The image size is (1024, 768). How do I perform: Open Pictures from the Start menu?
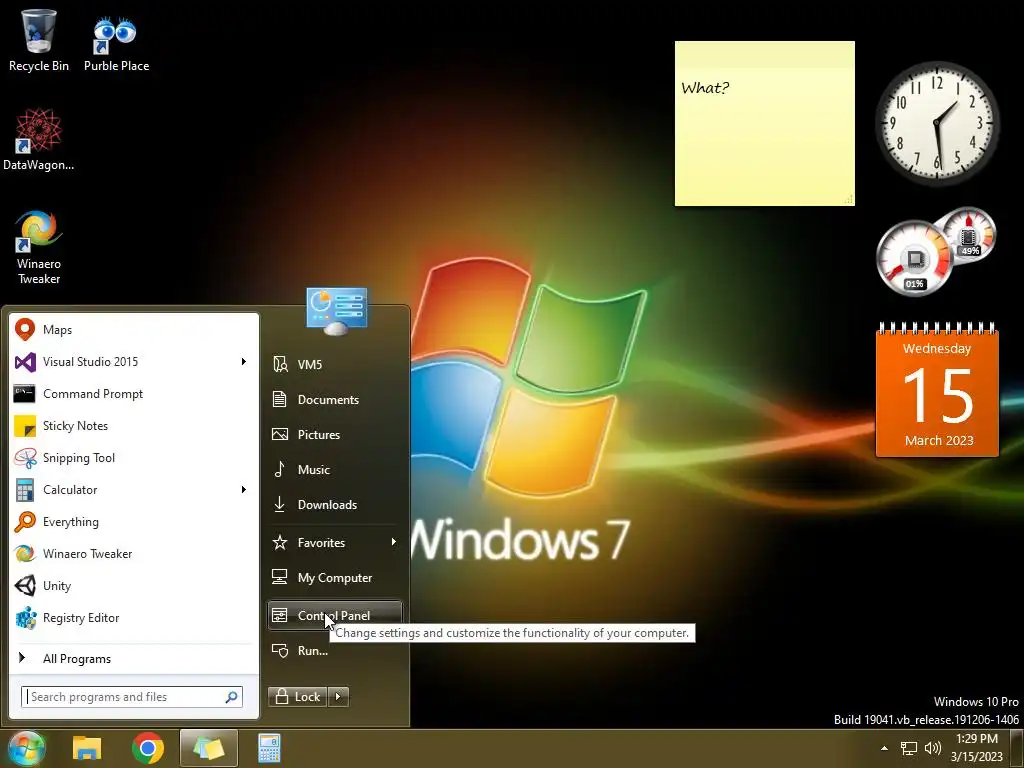coord(334,434)
